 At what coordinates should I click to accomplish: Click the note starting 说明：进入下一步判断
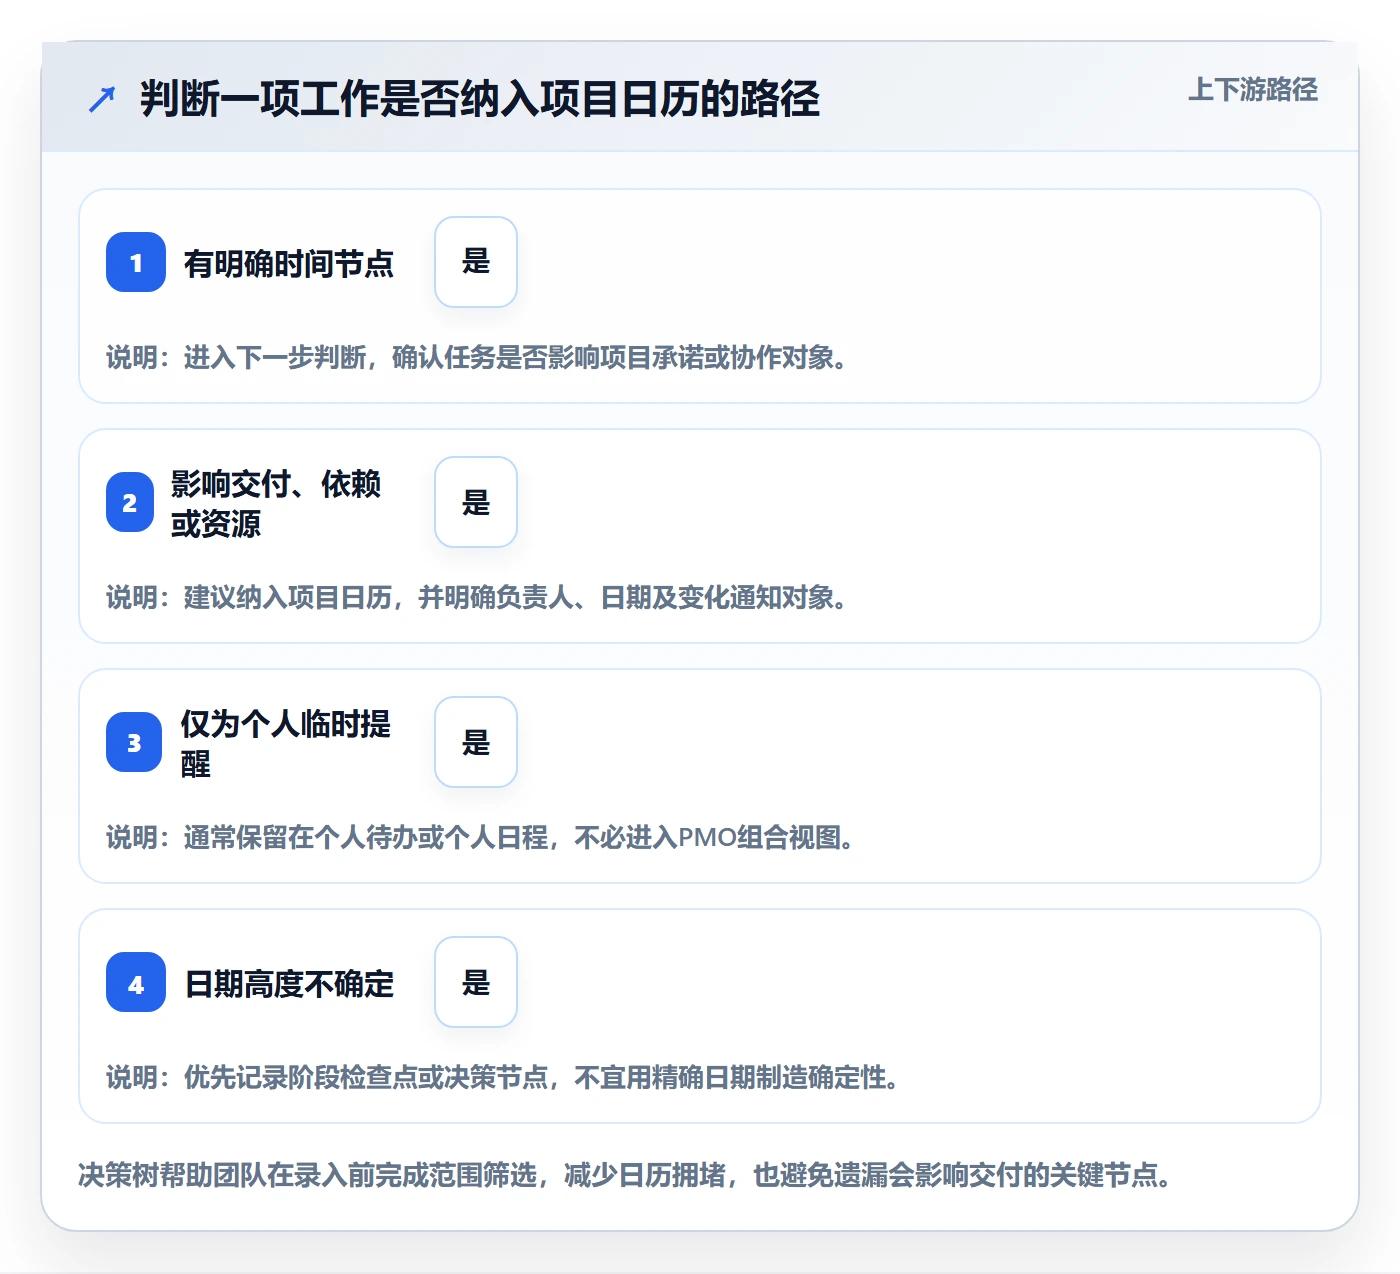[478, 357]
